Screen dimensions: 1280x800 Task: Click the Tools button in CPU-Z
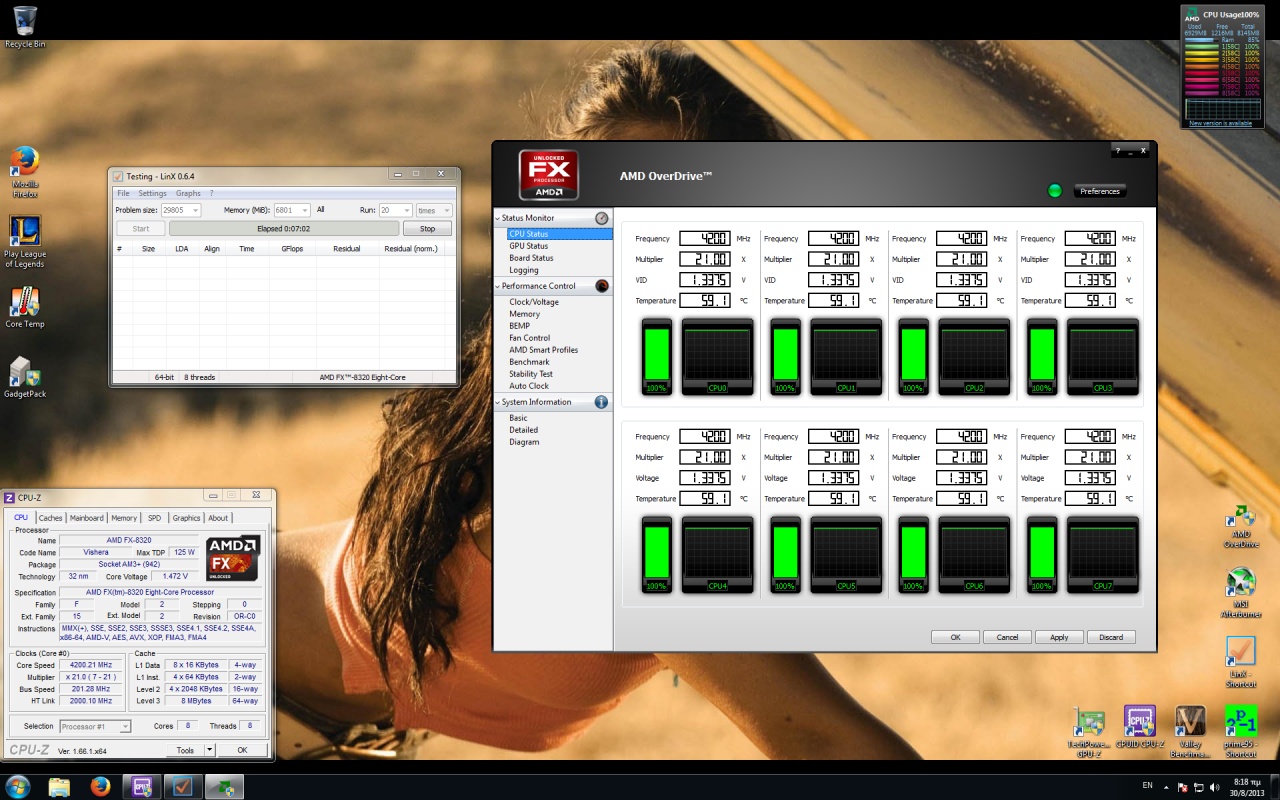(x=185, y=750)
